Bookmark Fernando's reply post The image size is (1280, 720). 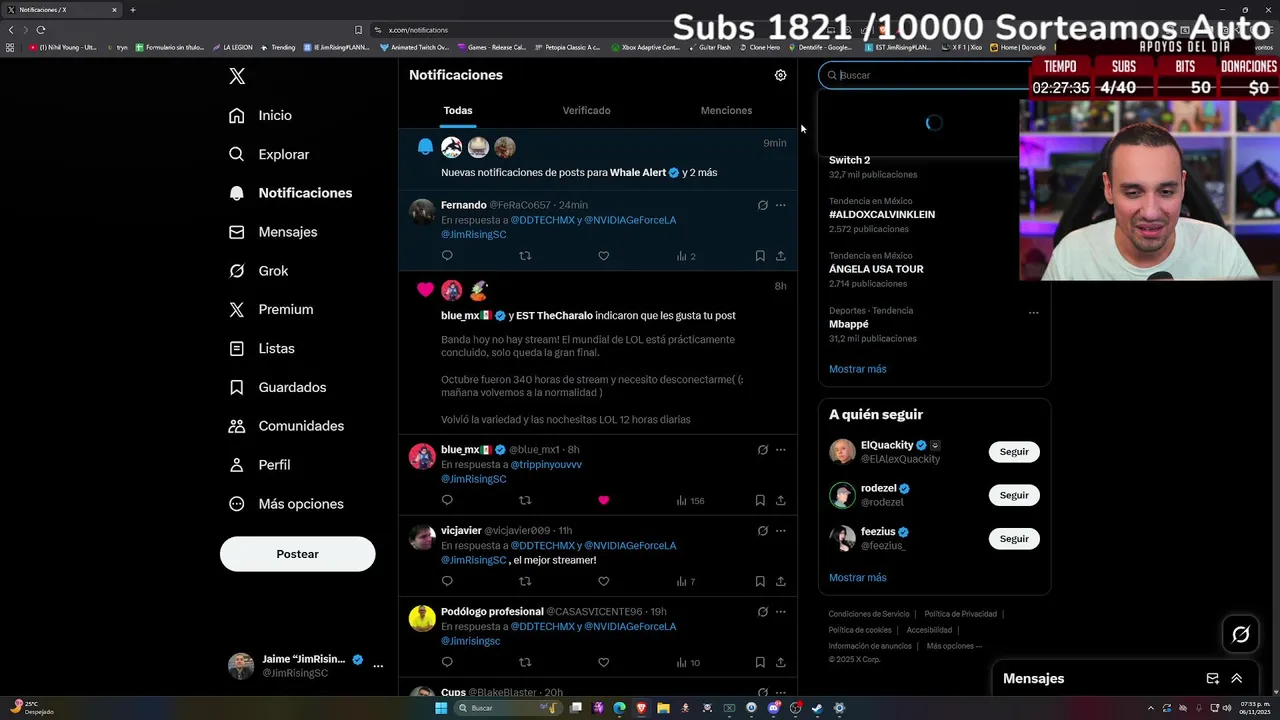[x=760, y=256]
